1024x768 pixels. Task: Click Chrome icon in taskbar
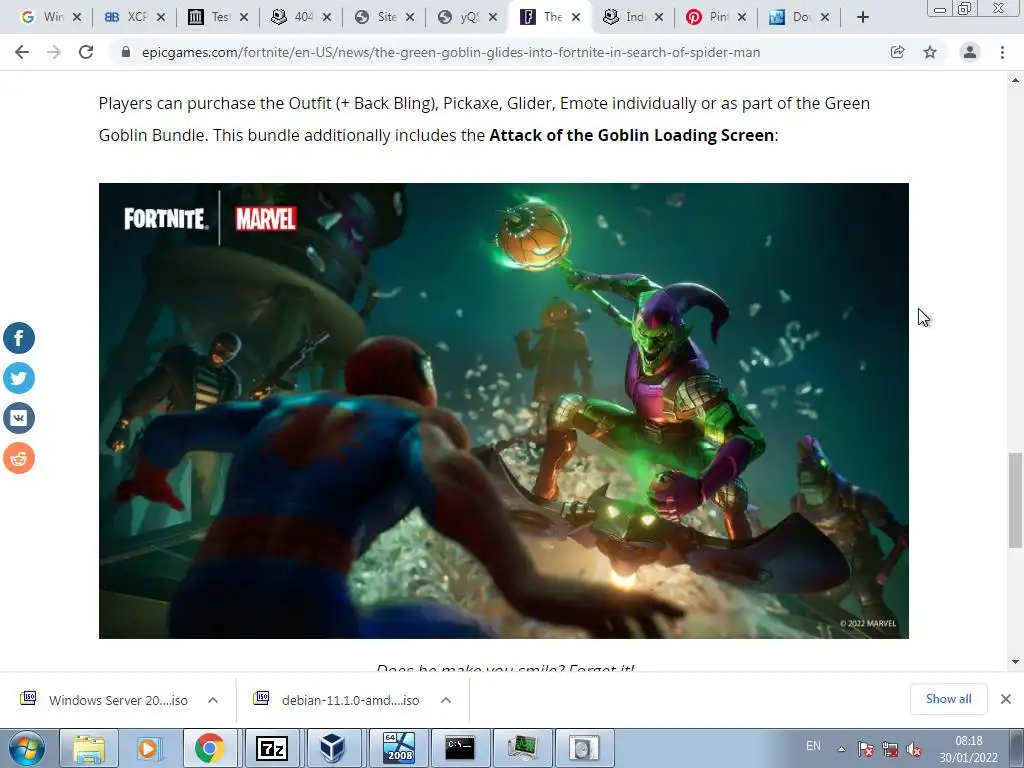[210, 748]
